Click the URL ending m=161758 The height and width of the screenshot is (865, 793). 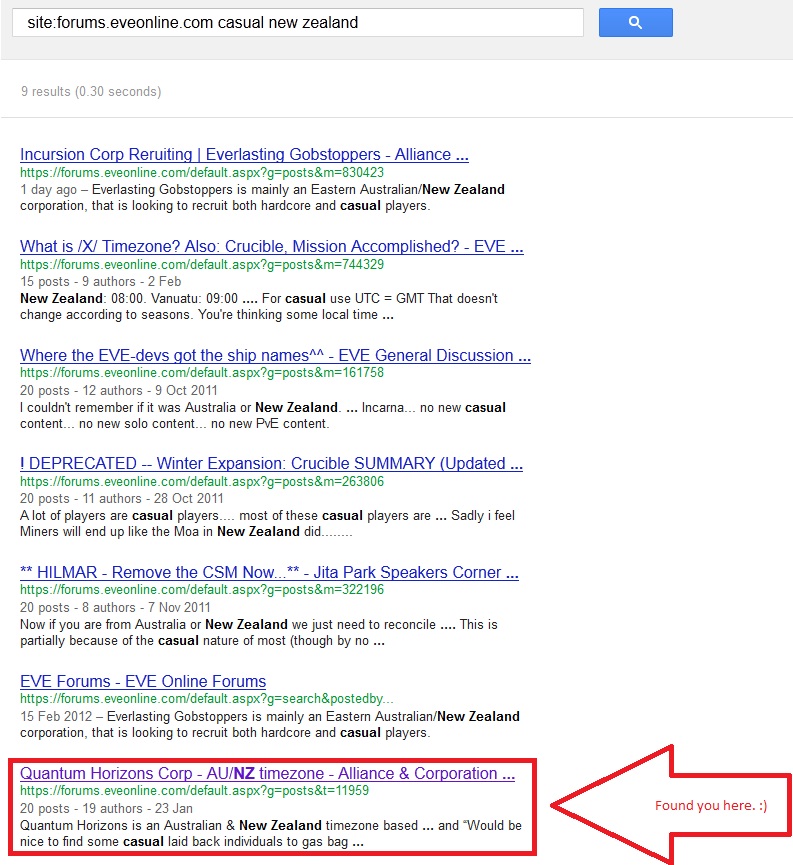pyautogui.click(x=202, y=373)
